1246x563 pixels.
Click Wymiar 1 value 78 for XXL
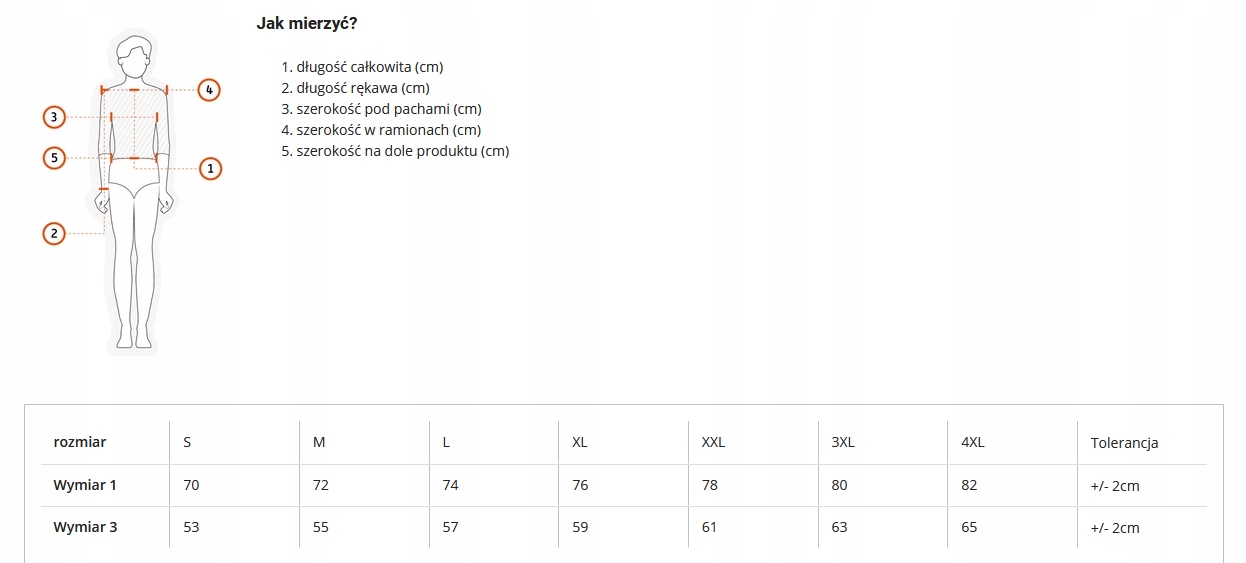coord(709,485)
